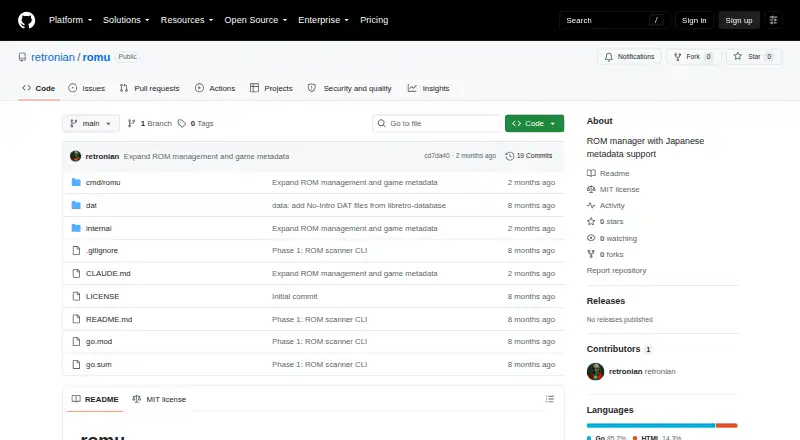Expand the Solutions menu

(126, 20)
